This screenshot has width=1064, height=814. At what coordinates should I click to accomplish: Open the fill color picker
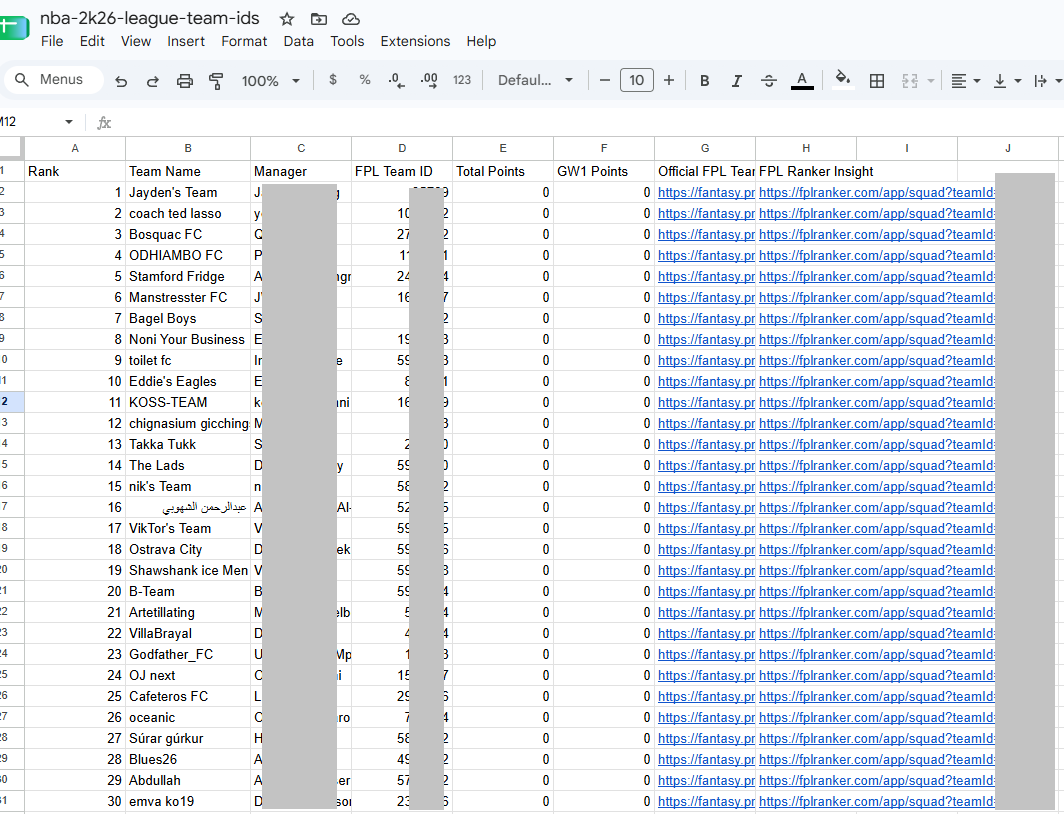coord(843,79)
